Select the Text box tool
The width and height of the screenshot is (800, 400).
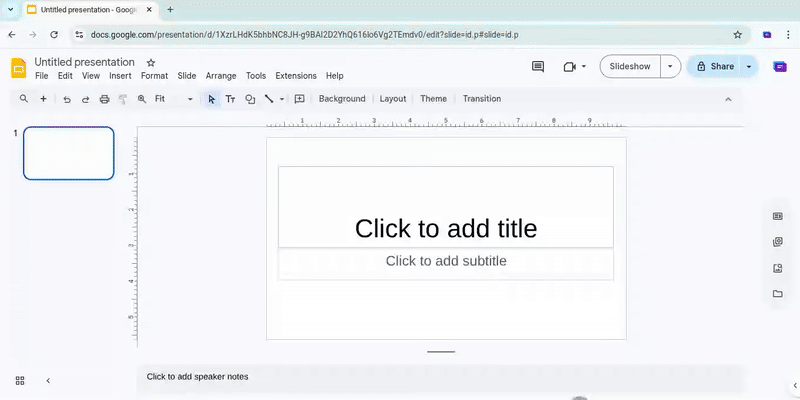(230, 99)
